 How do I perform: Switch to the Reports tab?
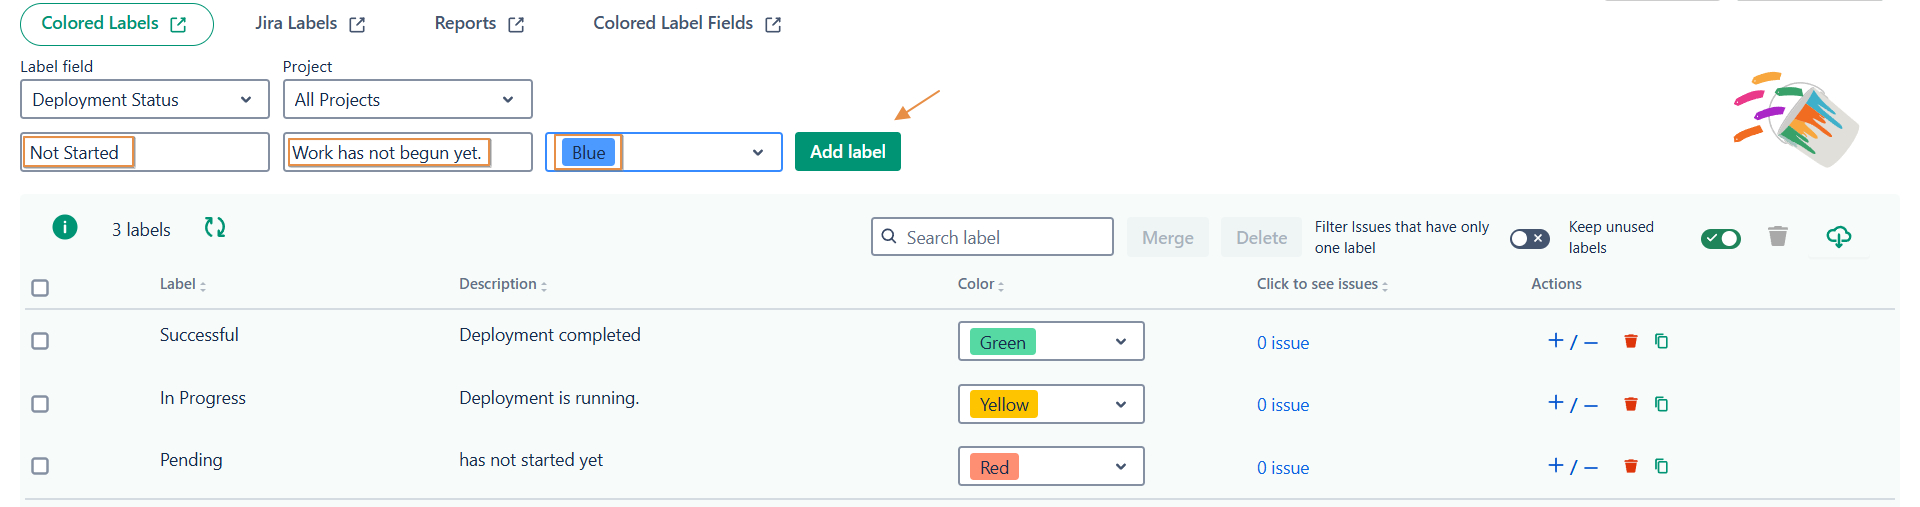(x=478, y=24)
